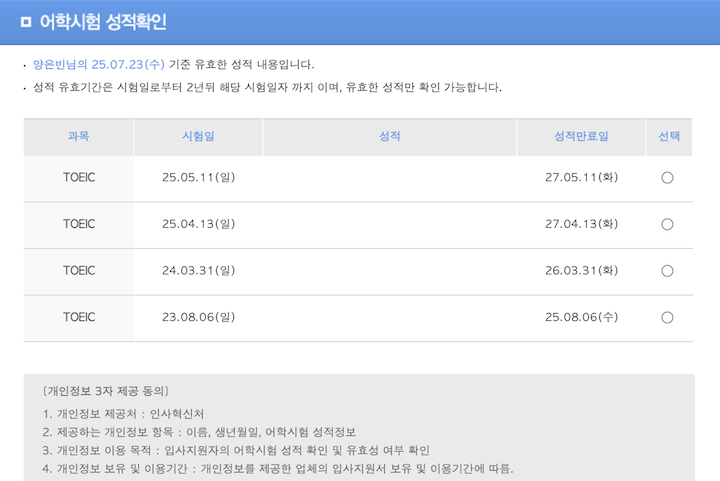Click the 개인정보 보유 및 이용기간 line
The image size is (720, 481).
(x=277, y=469)
